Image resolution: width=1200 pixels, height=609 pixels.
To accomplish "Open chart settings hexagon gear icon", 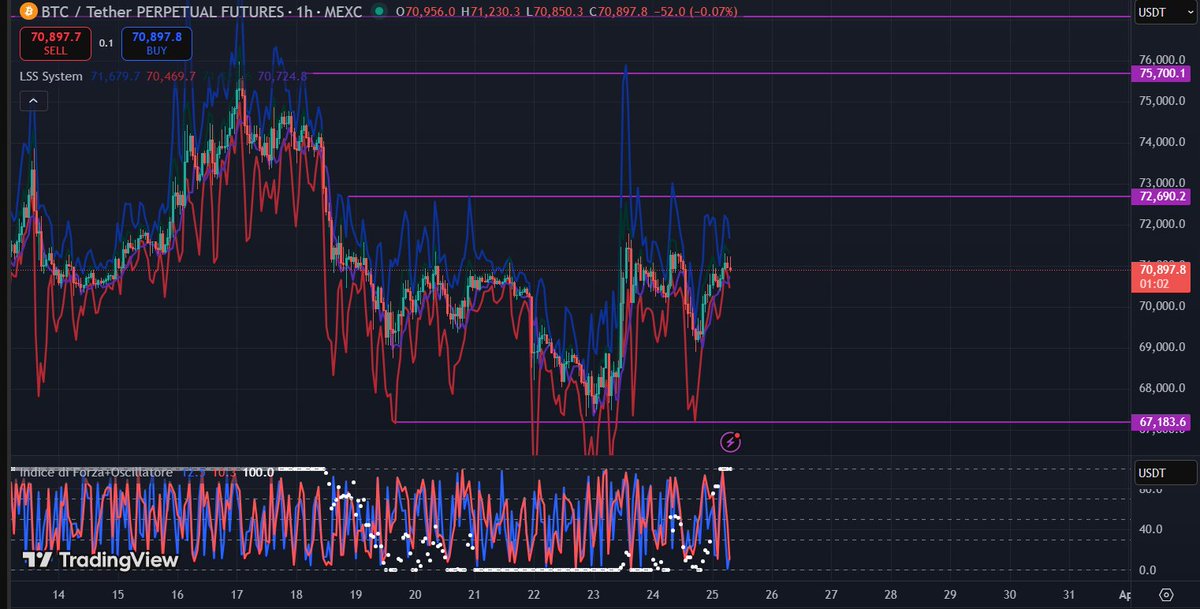I will point(1165,594).
